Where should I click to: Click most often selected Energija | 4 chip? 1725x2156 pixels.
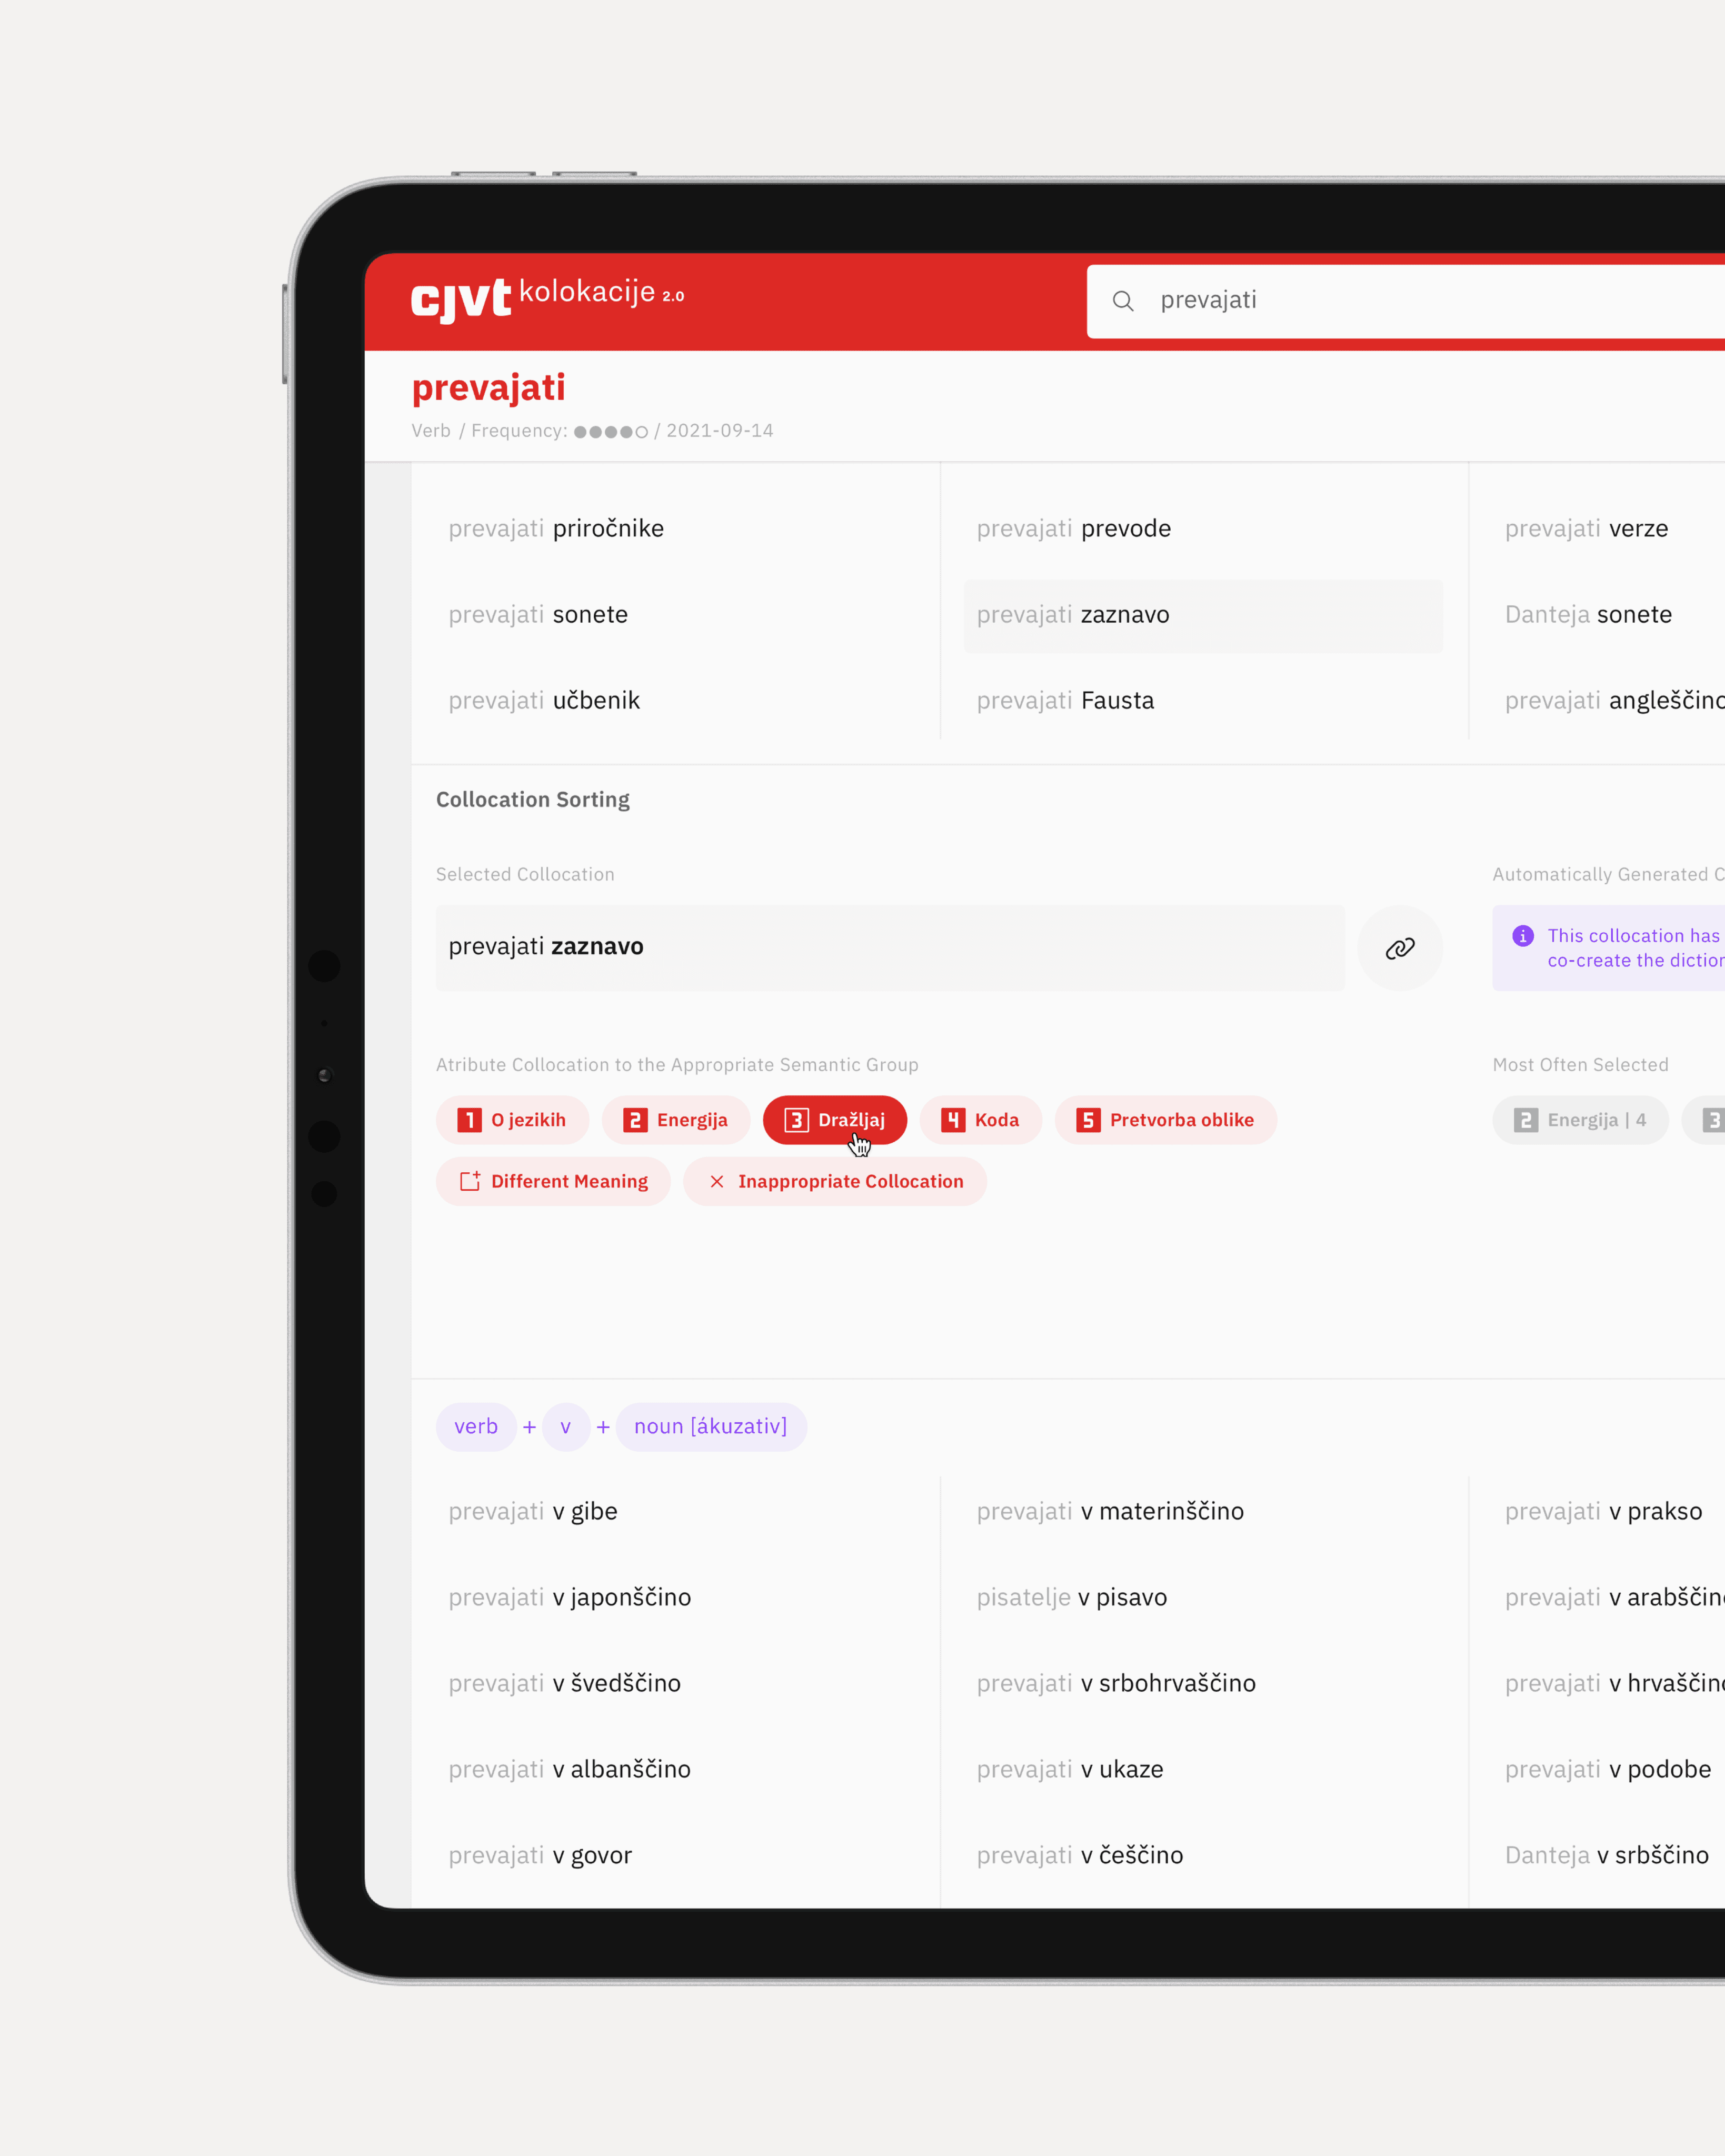click(x=1580, y=1120)
